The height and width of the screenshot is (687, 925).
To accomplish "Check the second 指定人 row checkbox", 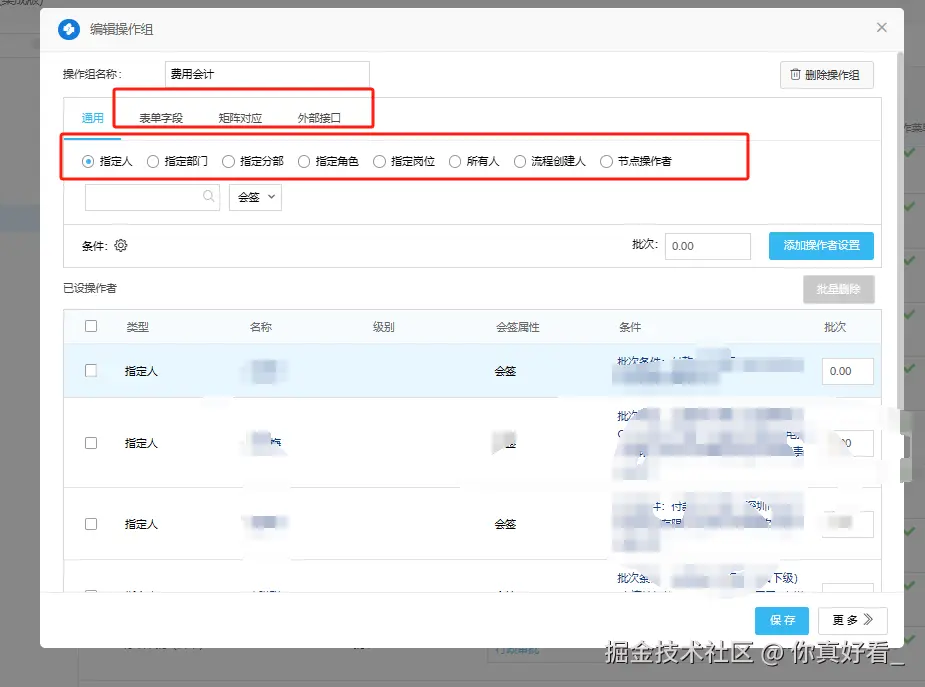I will 91,443.
